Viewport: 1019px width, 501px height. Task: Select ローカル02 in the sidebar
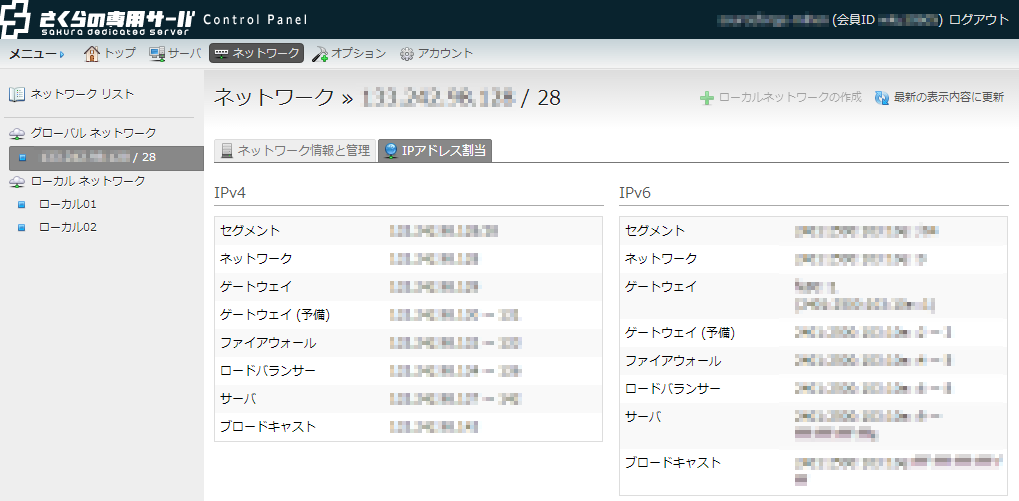click(x=67, y=227)
